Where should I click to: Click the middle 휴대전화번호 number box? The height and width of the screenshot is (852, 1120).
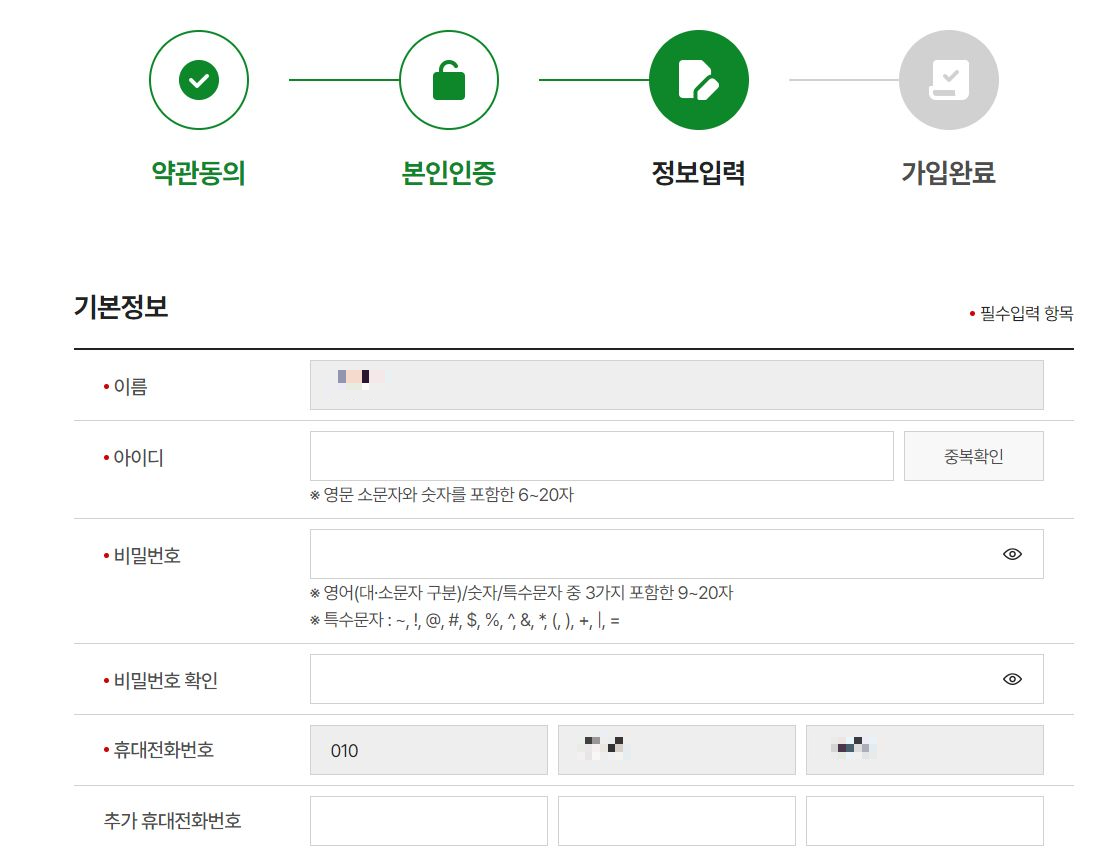click(x=676, y=750)
